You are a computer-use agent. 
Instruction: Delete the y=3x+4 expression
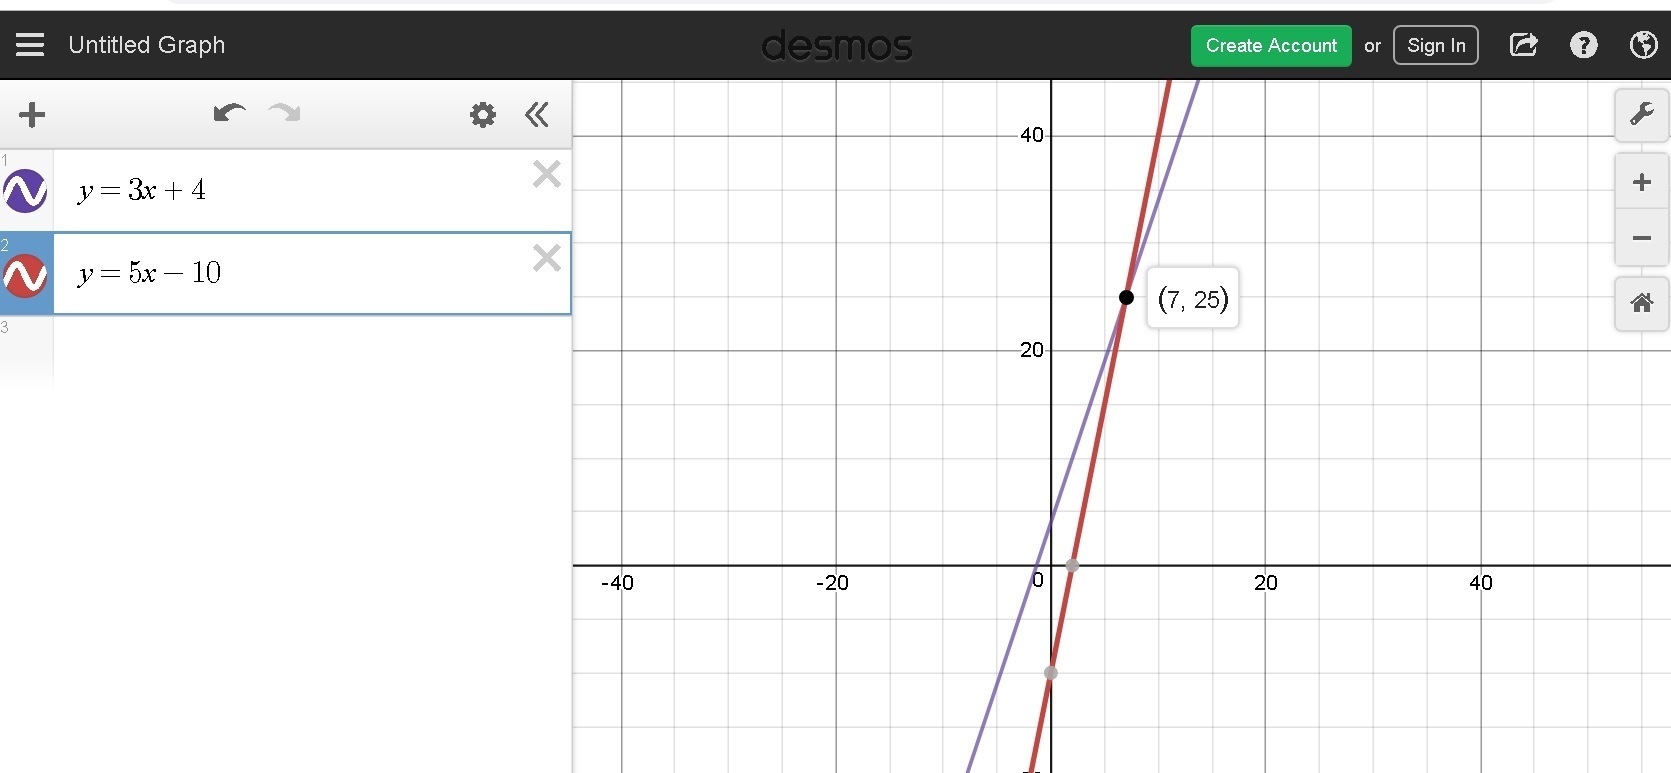pos(547,175)
